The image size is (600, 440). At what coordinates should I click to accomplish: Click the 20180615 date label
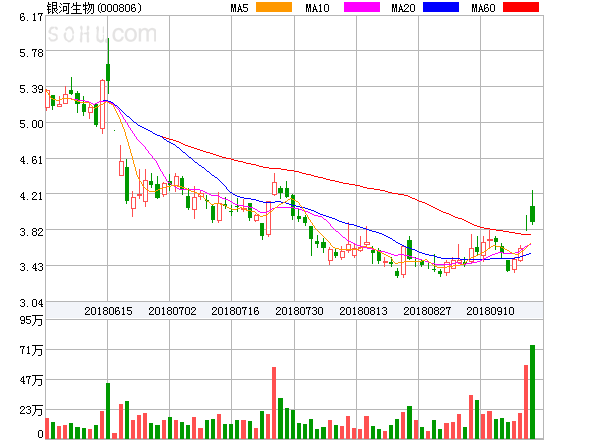(x=107, y=311)
